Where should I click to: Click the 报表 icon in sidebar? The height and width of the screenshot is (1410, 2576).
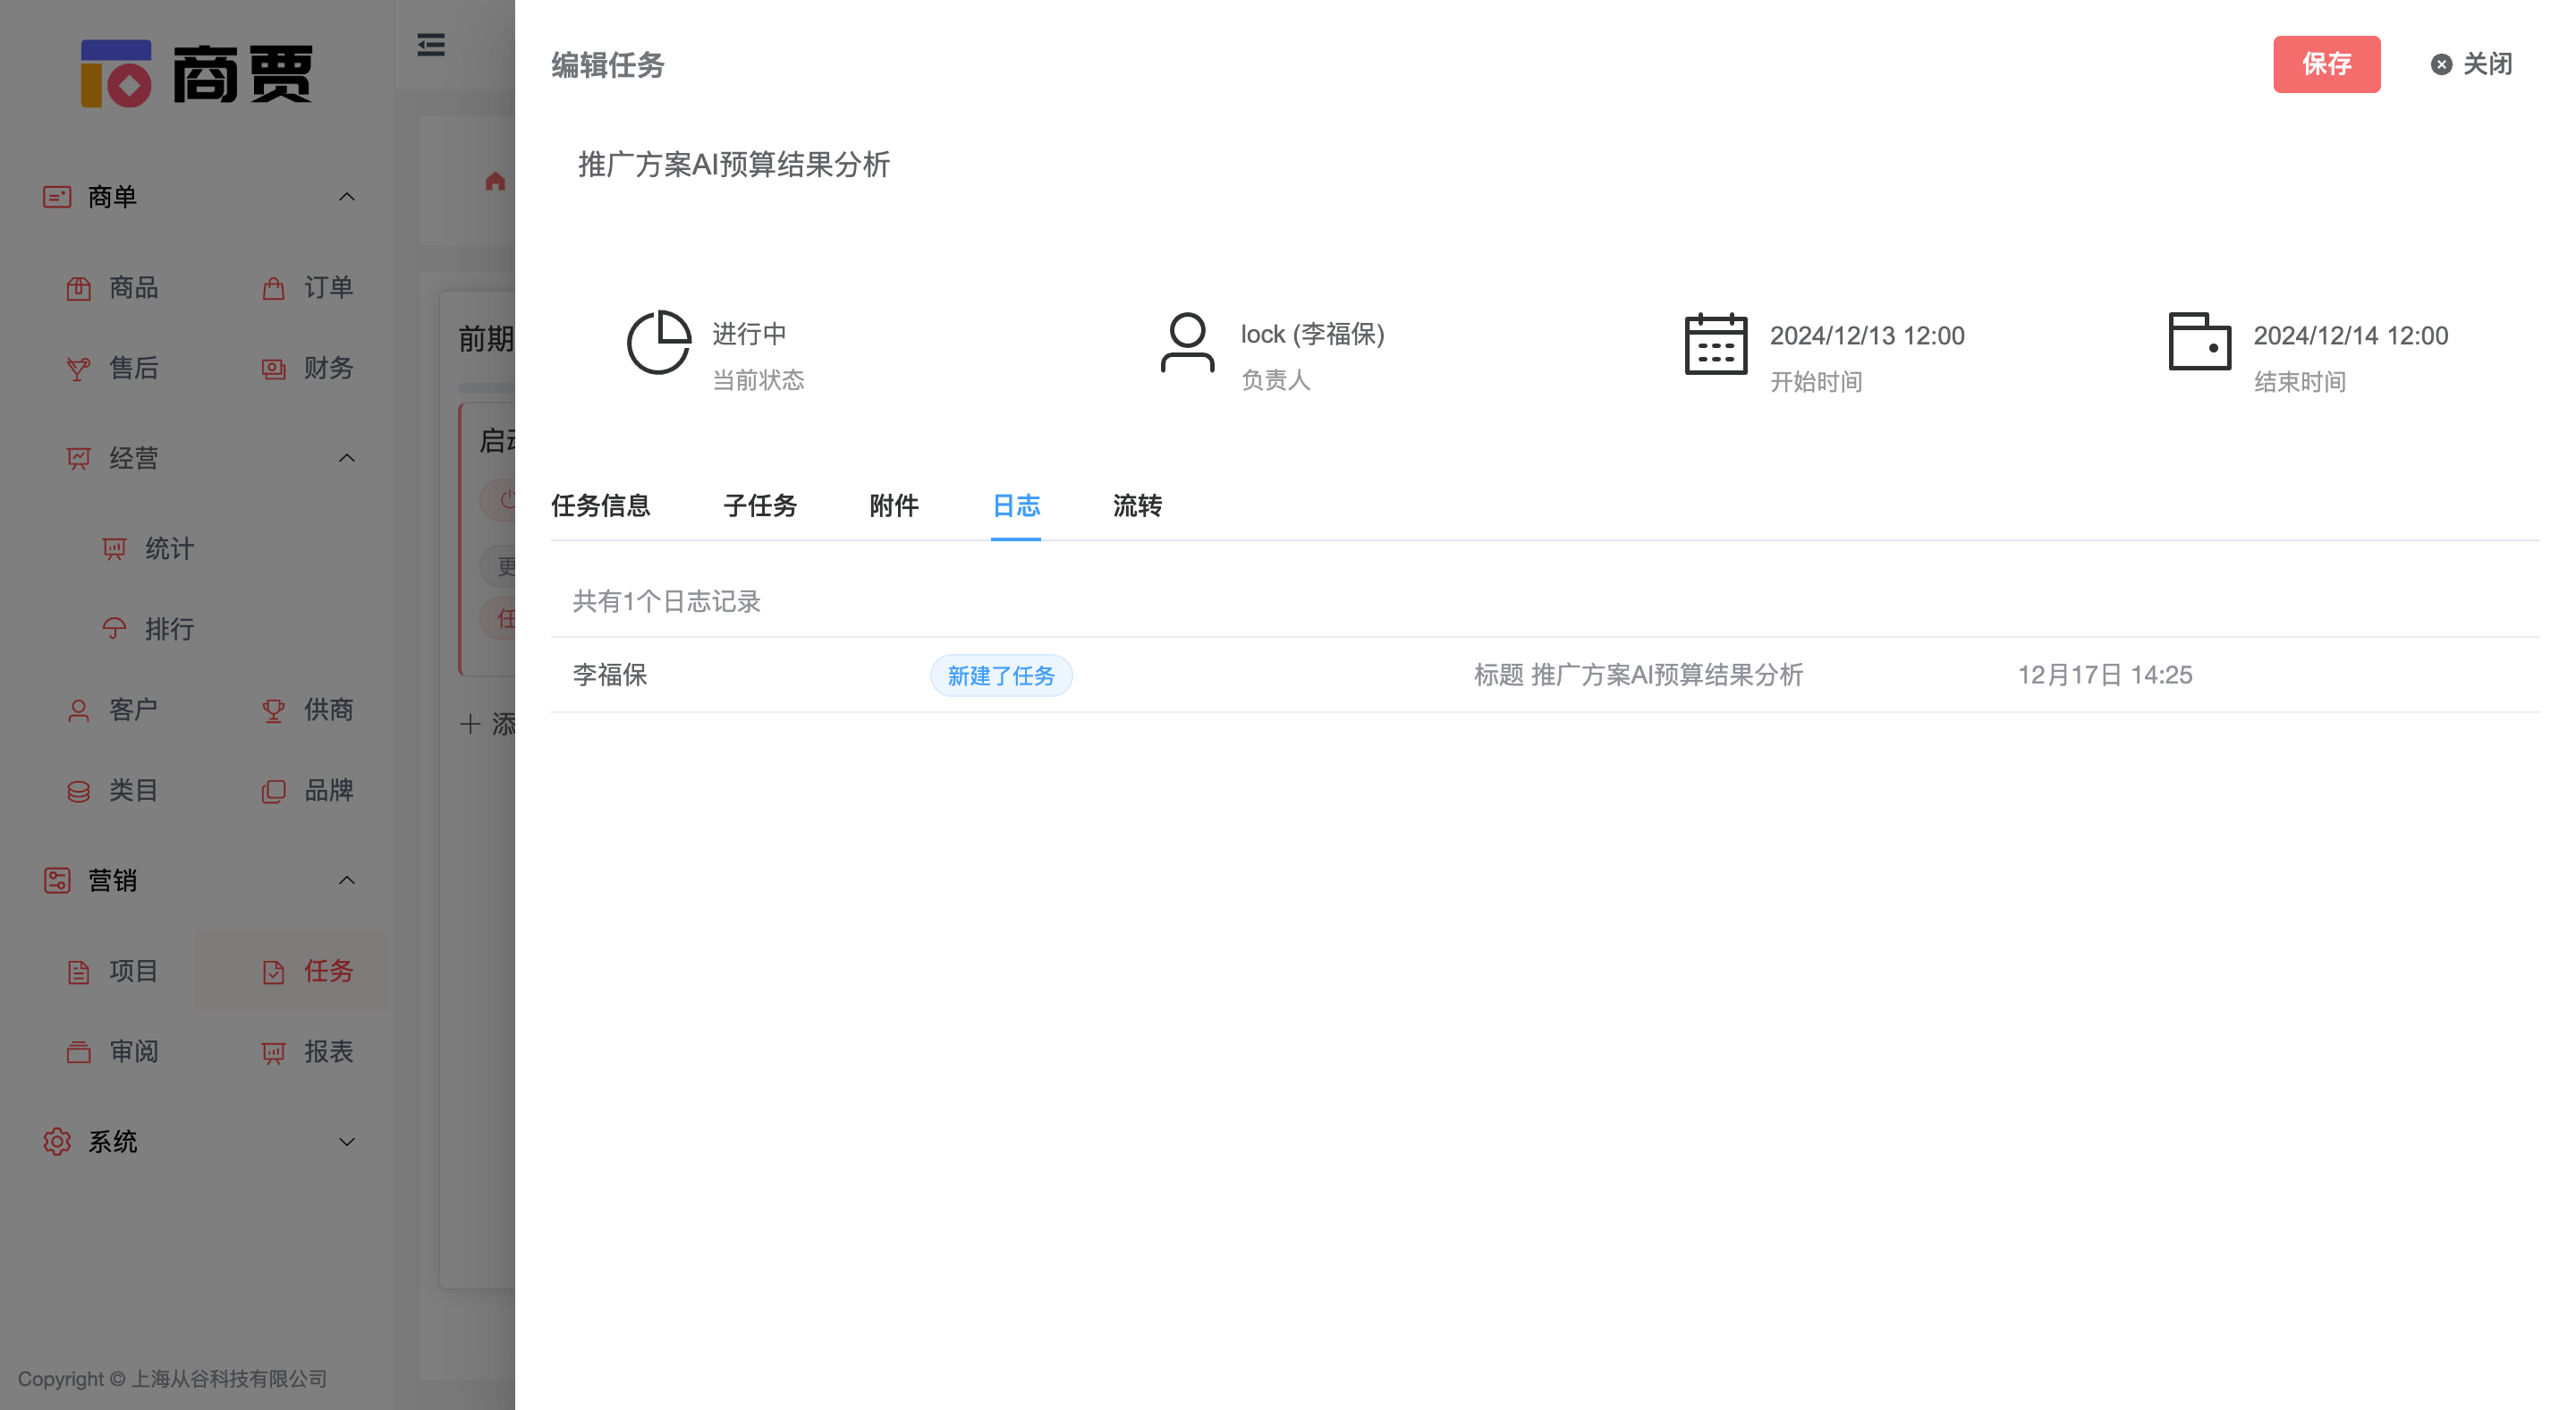point(273,1052)
